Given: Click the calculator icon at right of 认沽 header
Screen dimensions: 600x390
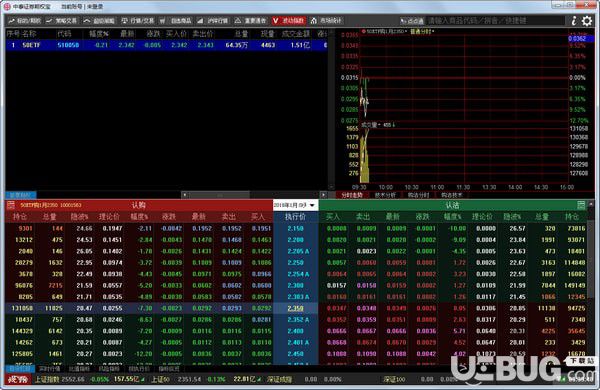Looking at the screenshot, I should click(581, 205).
